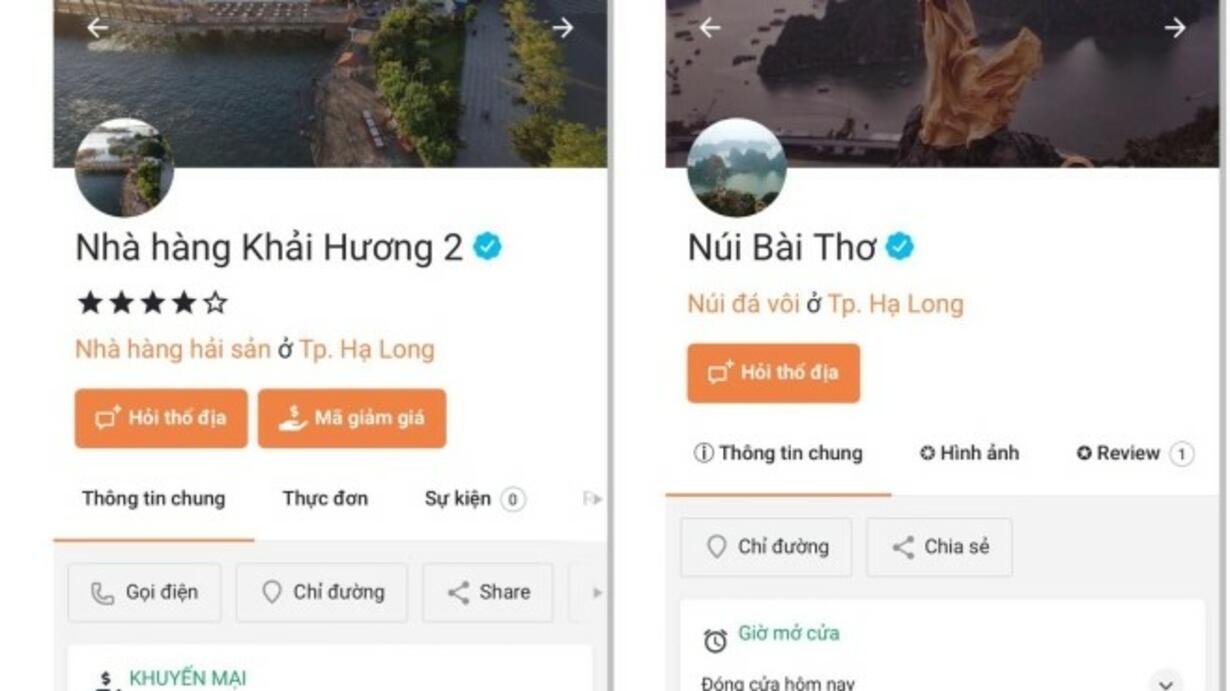Show next photo of Núi Bài Thơ
This screenshot has width=1230, height=691.
point(1175,28)
